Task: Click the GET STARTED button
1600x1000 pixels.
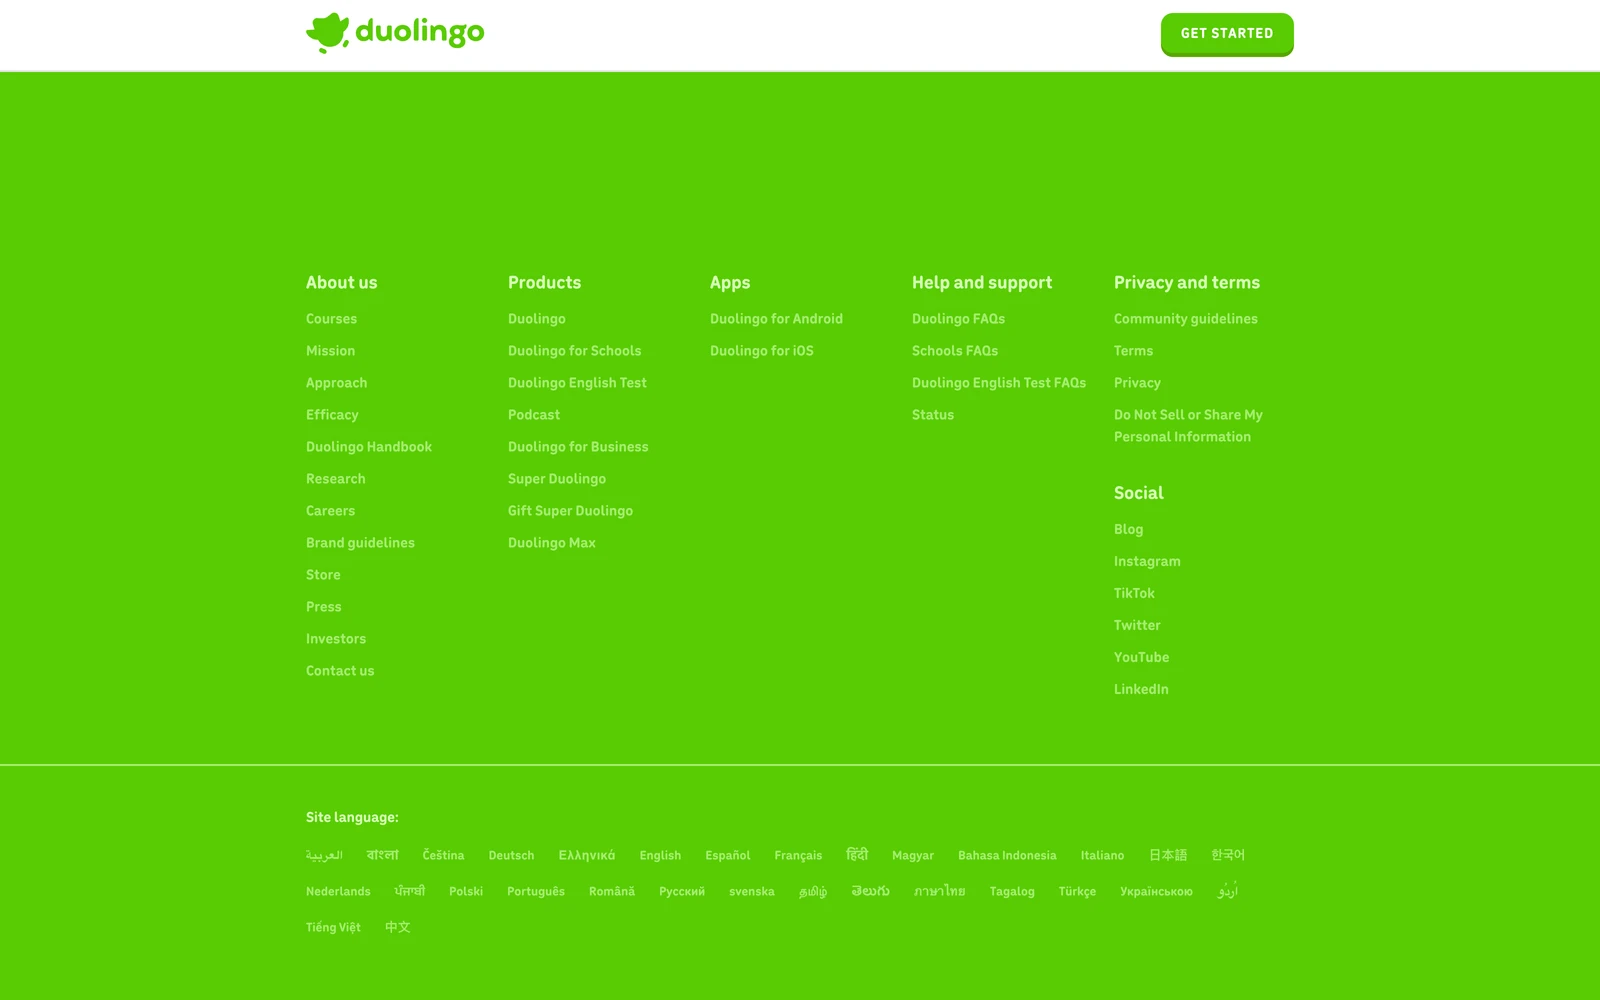Action: (x=1227, y=34)
